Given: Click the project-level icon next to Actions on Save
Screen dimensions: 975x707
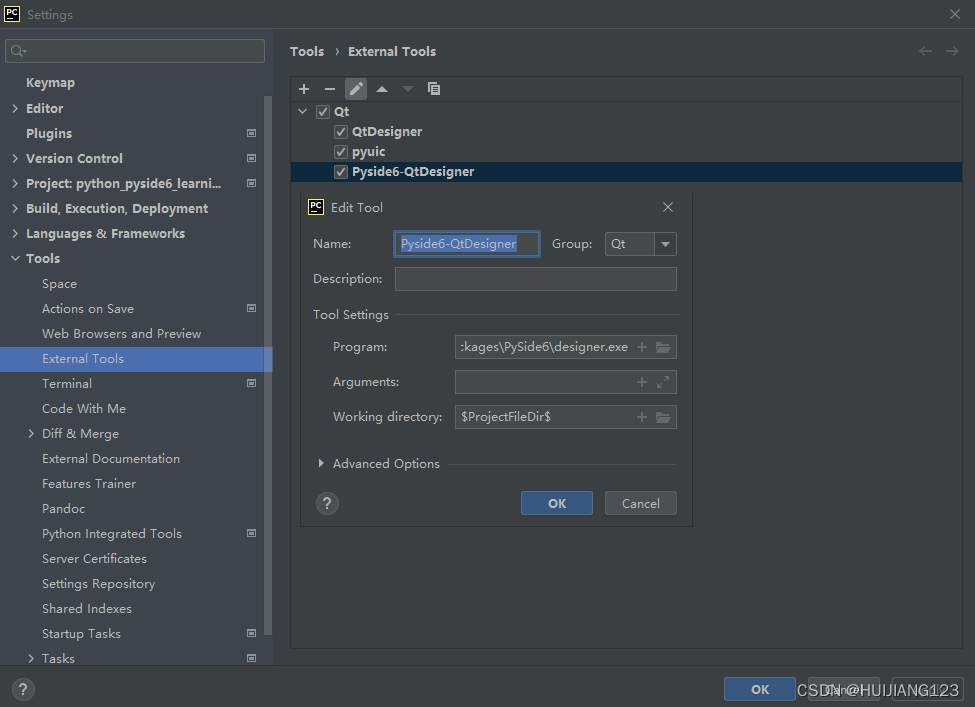Looking at the screenshot, I should [x=251, y=308].
